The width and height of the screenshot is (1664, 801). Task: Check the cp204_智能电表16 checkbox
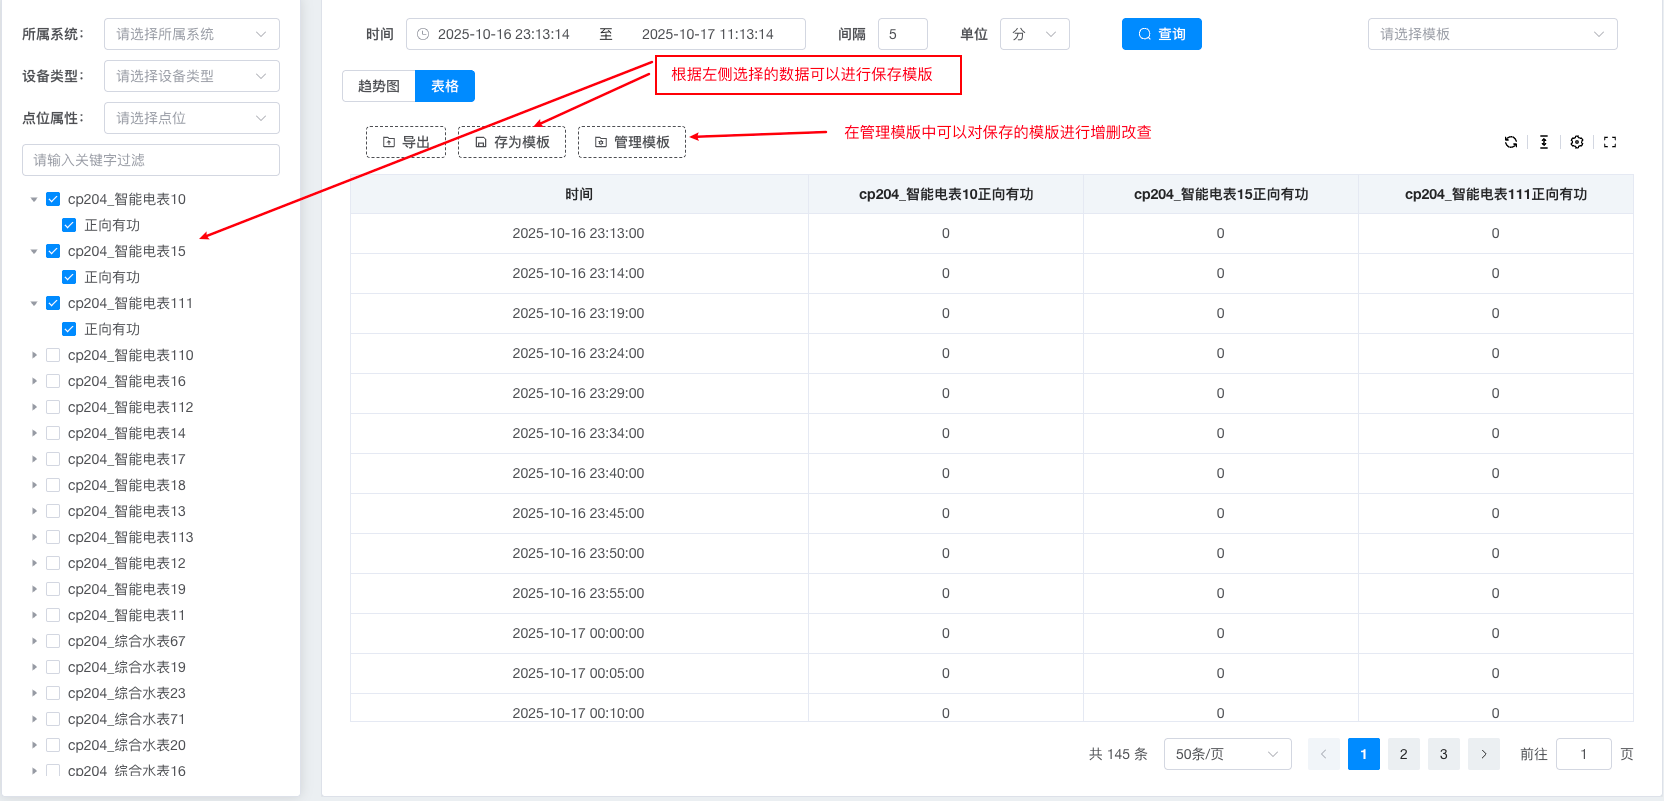tap(53, 381)
